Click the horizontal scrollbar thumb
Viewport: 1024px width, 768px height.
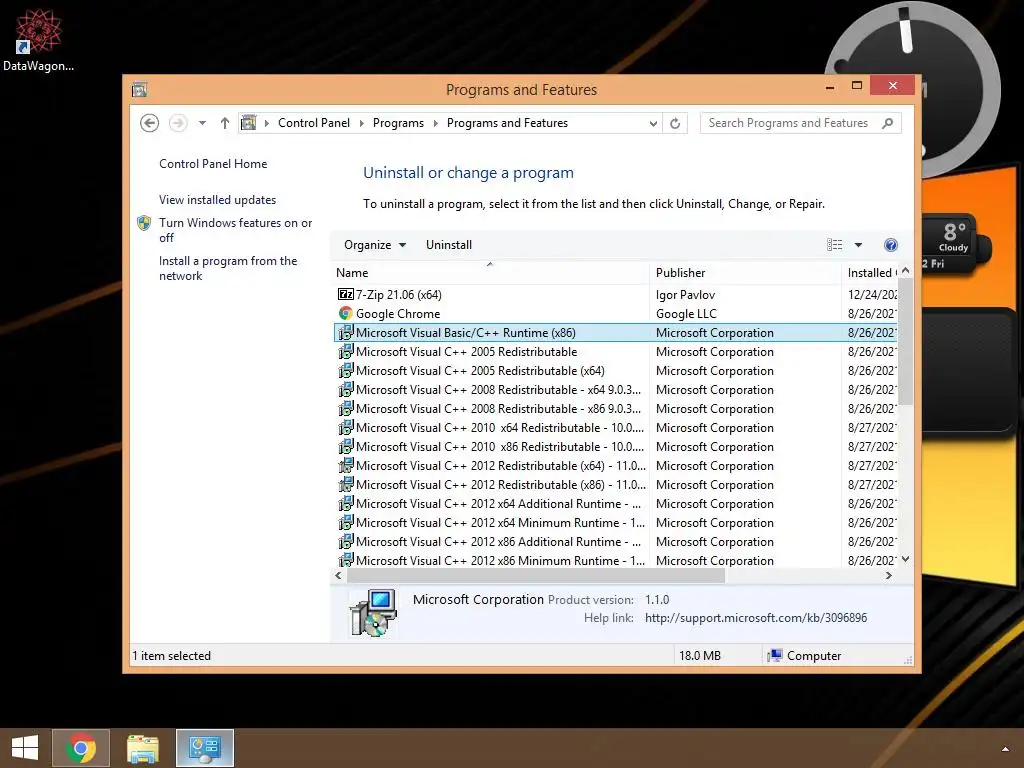coord(536,575)
